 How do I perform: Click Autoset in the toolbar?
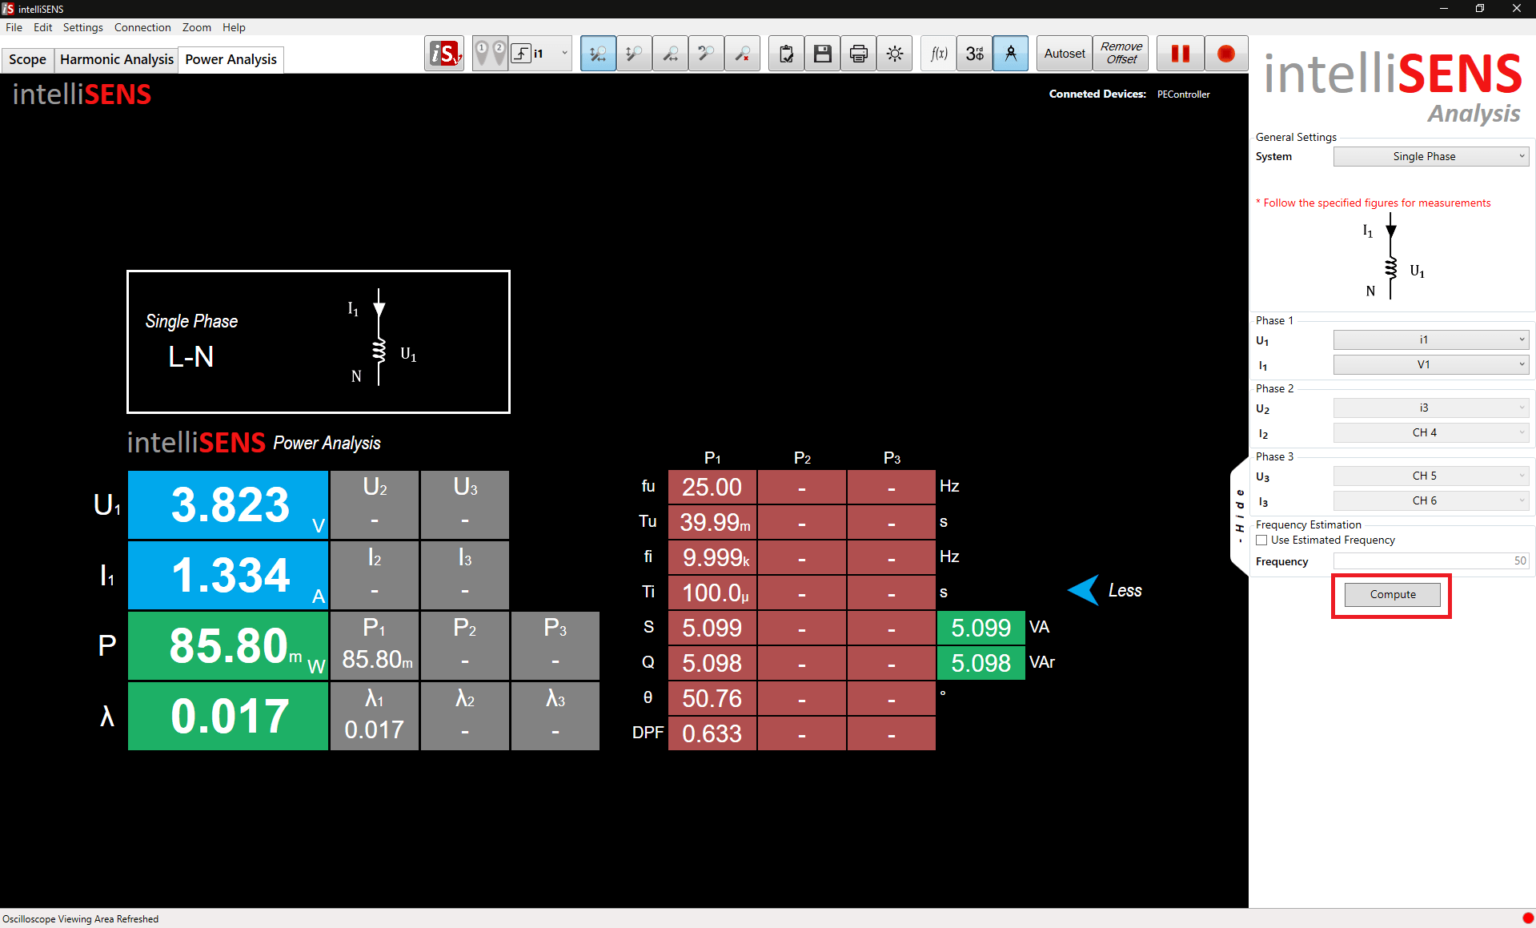pos(1063,53)
